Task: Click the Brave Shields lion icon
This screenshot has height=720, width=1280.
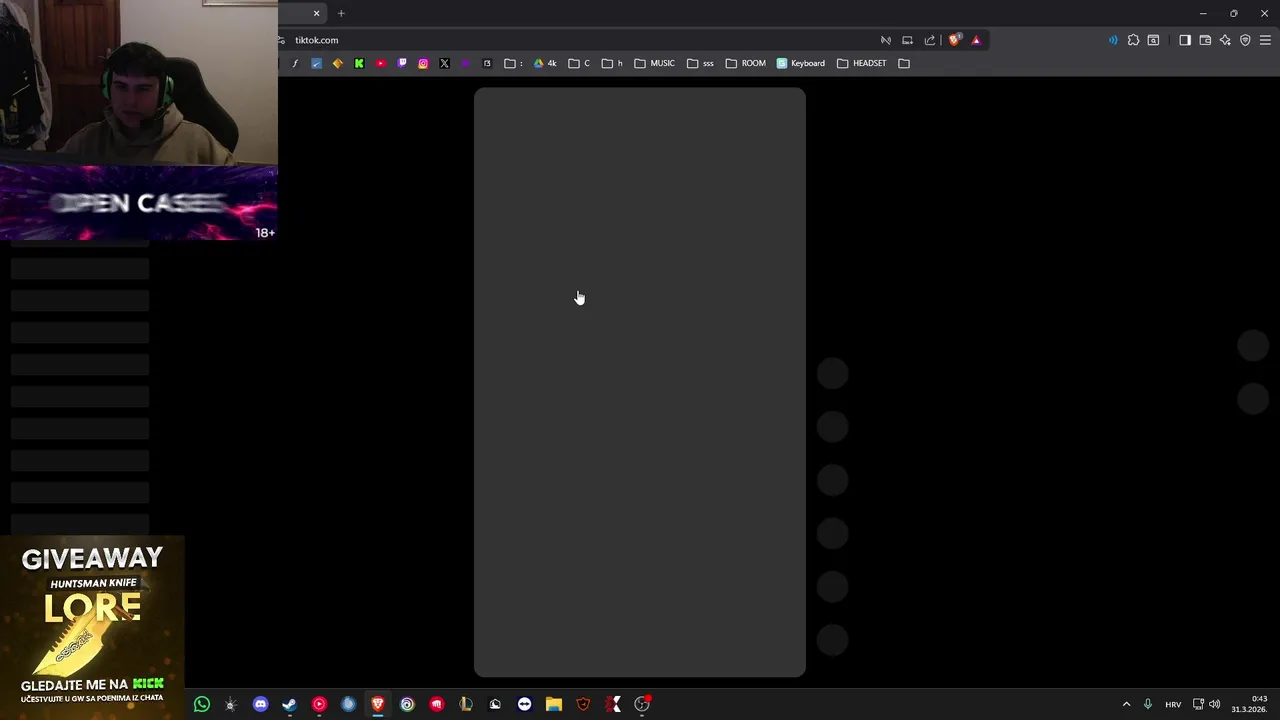Action: click(x=955, y=40)
